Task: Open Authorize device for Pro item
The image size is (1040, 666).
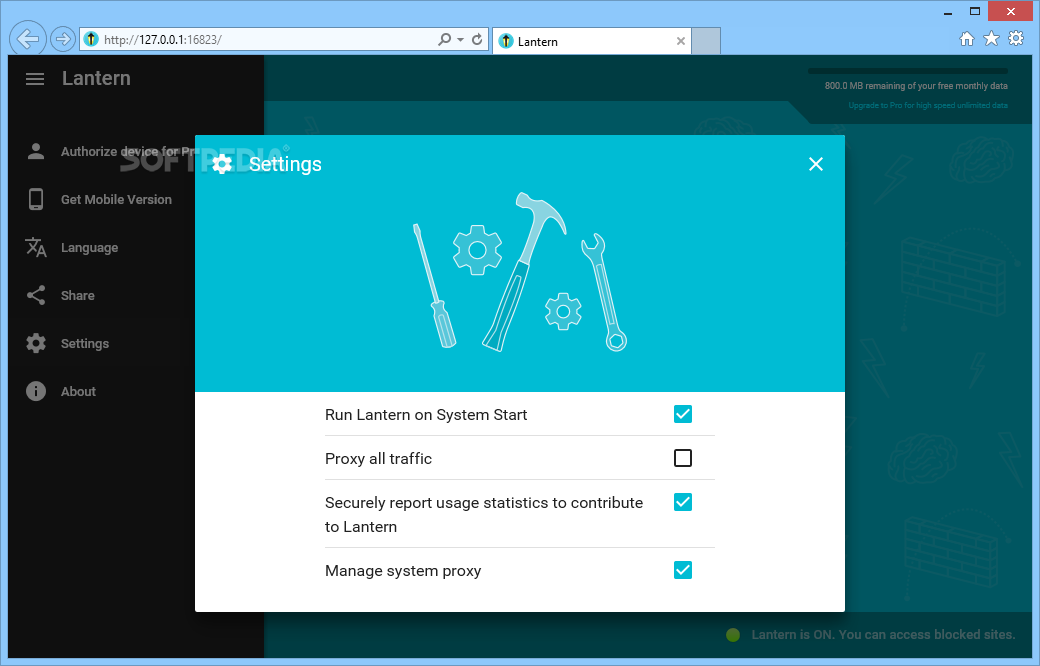Action: point(127,152)
